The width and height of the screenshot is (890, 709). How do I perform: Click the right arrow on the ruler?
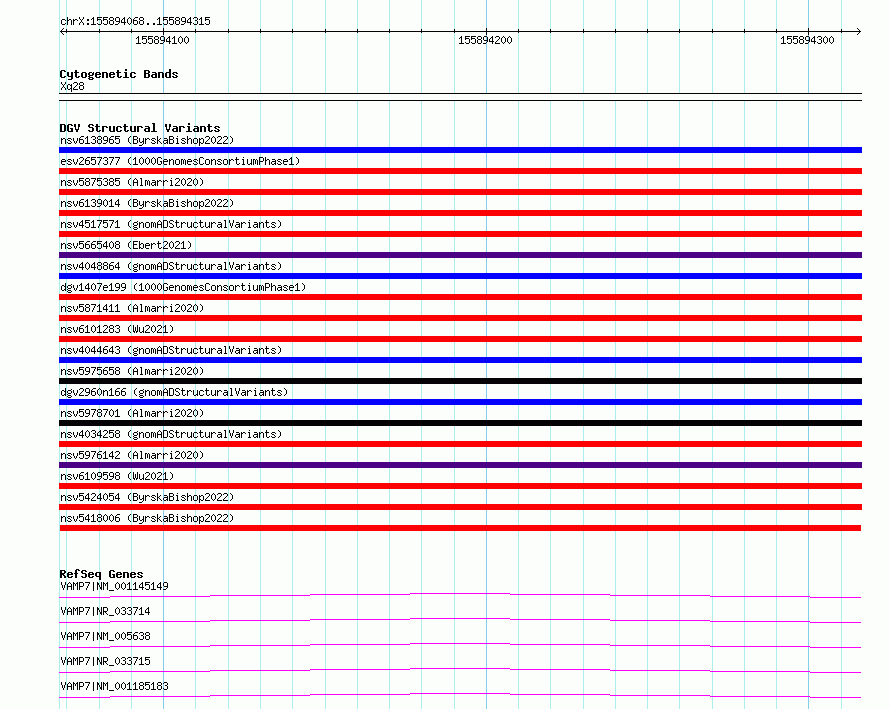858,31
